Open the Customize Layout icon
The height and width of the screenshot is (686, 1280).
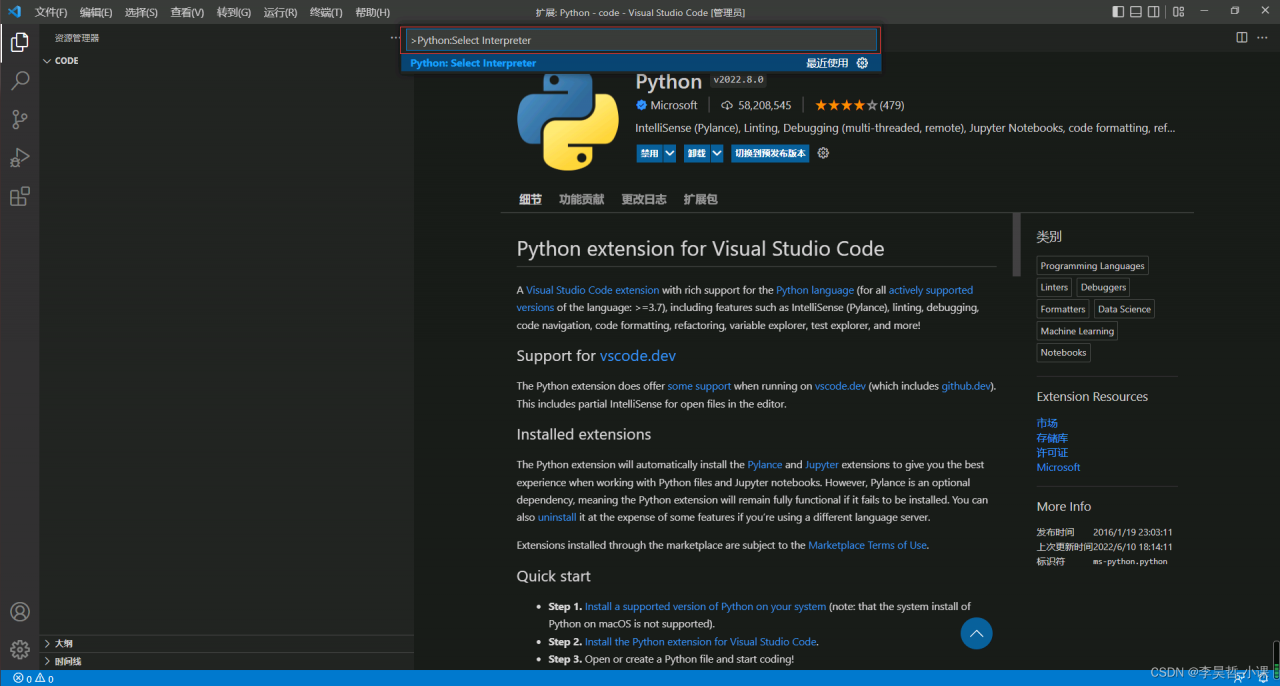(1179, 12)
